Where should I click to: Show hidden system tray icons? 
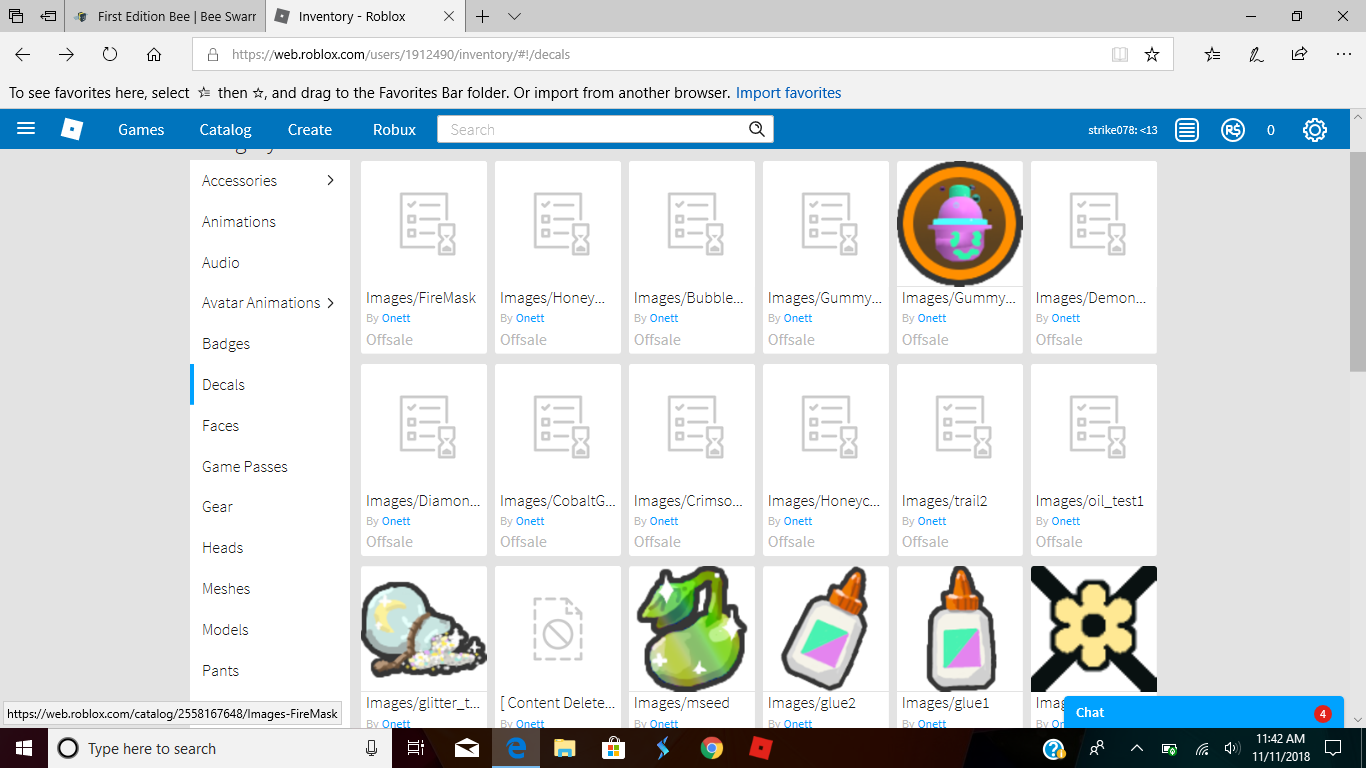[x=1136, y=748]
